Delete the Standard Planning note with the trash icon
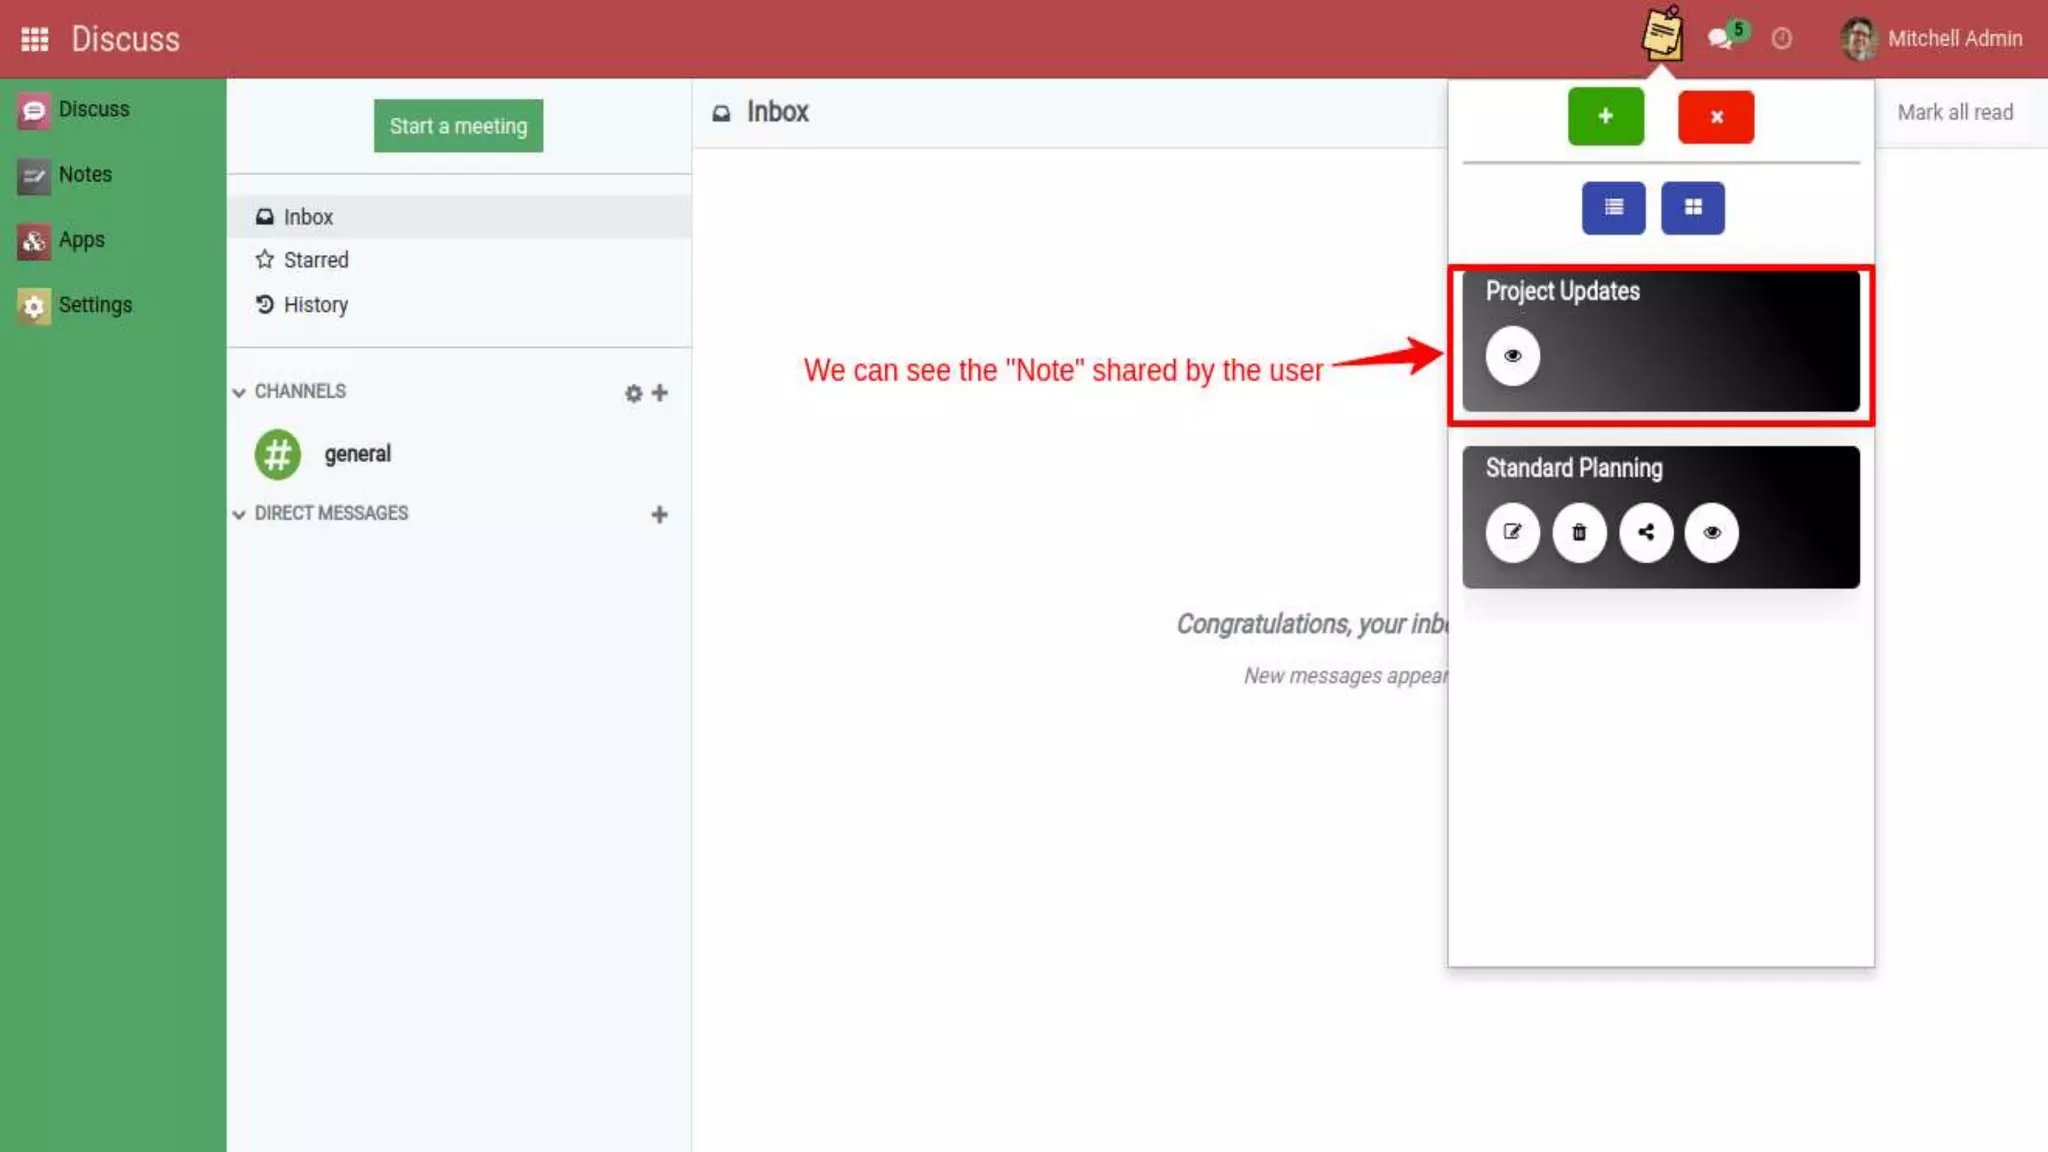The width and height of the screenshot is (2048, 1152). [1579, 532]
